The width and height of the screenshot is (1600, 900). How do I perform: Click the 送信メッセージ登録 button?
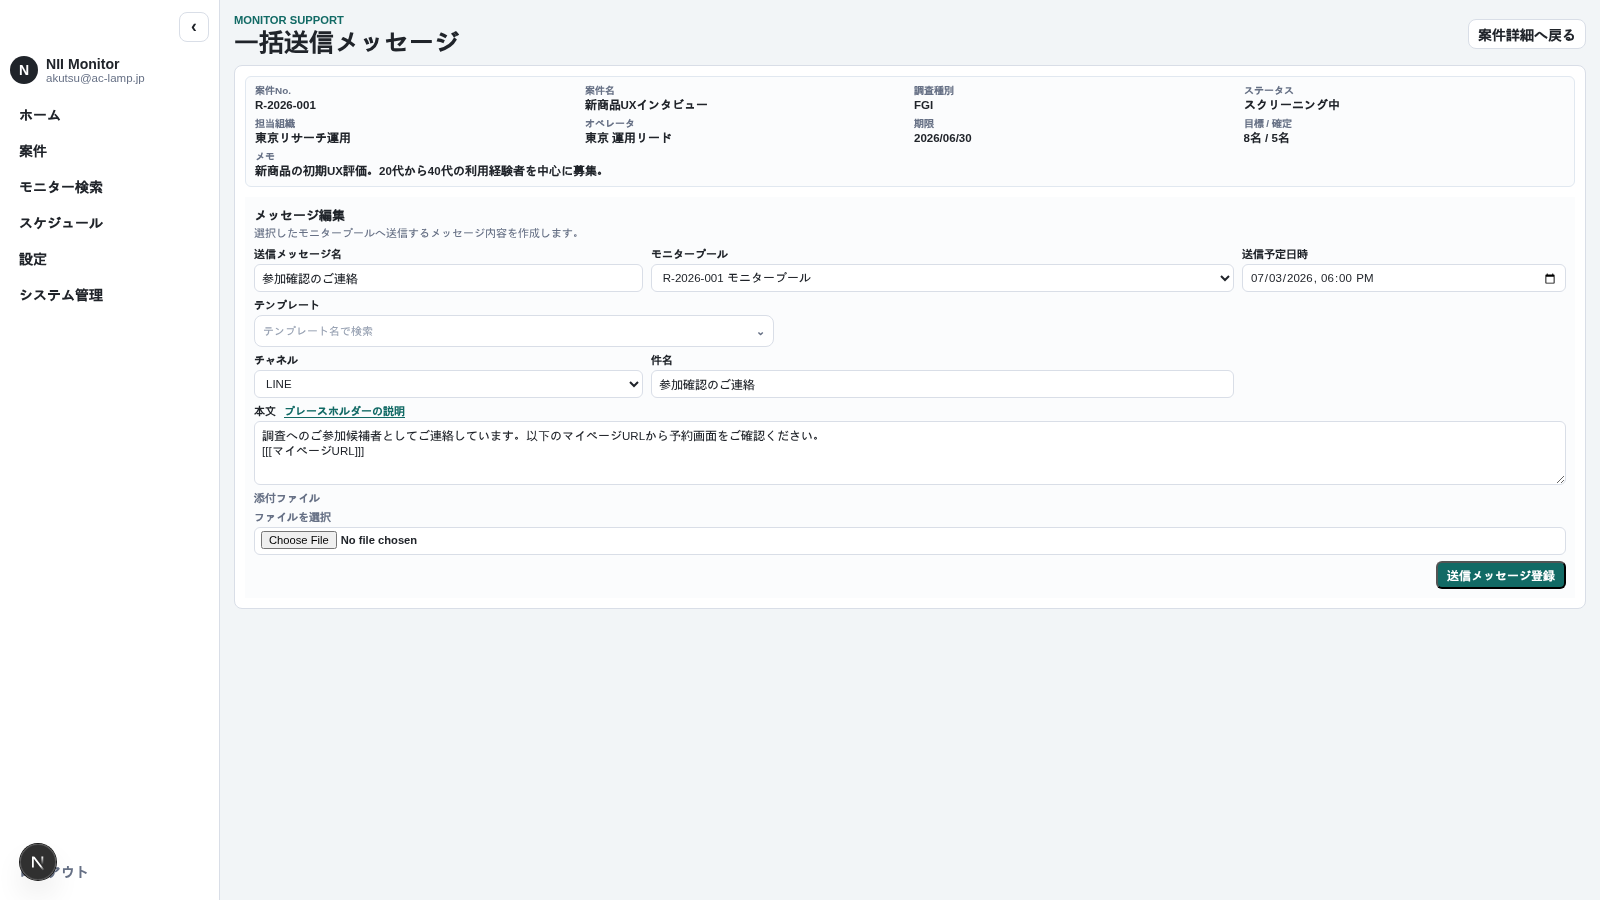(x=1500, y=575)
